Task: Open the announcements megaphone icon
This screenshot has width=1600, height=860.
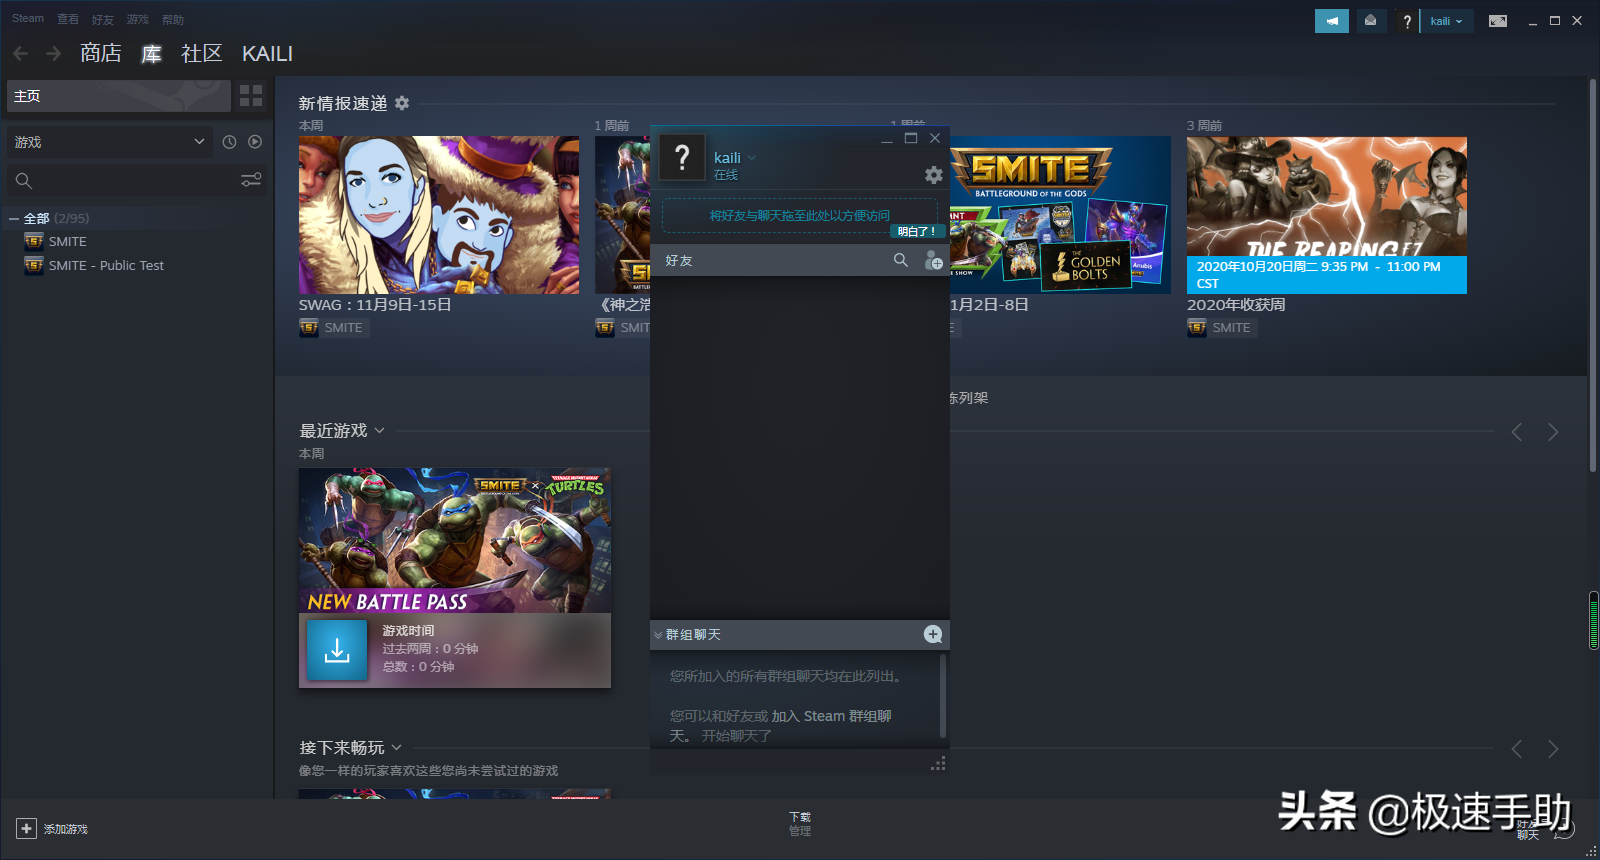Action: [1331, 21]
